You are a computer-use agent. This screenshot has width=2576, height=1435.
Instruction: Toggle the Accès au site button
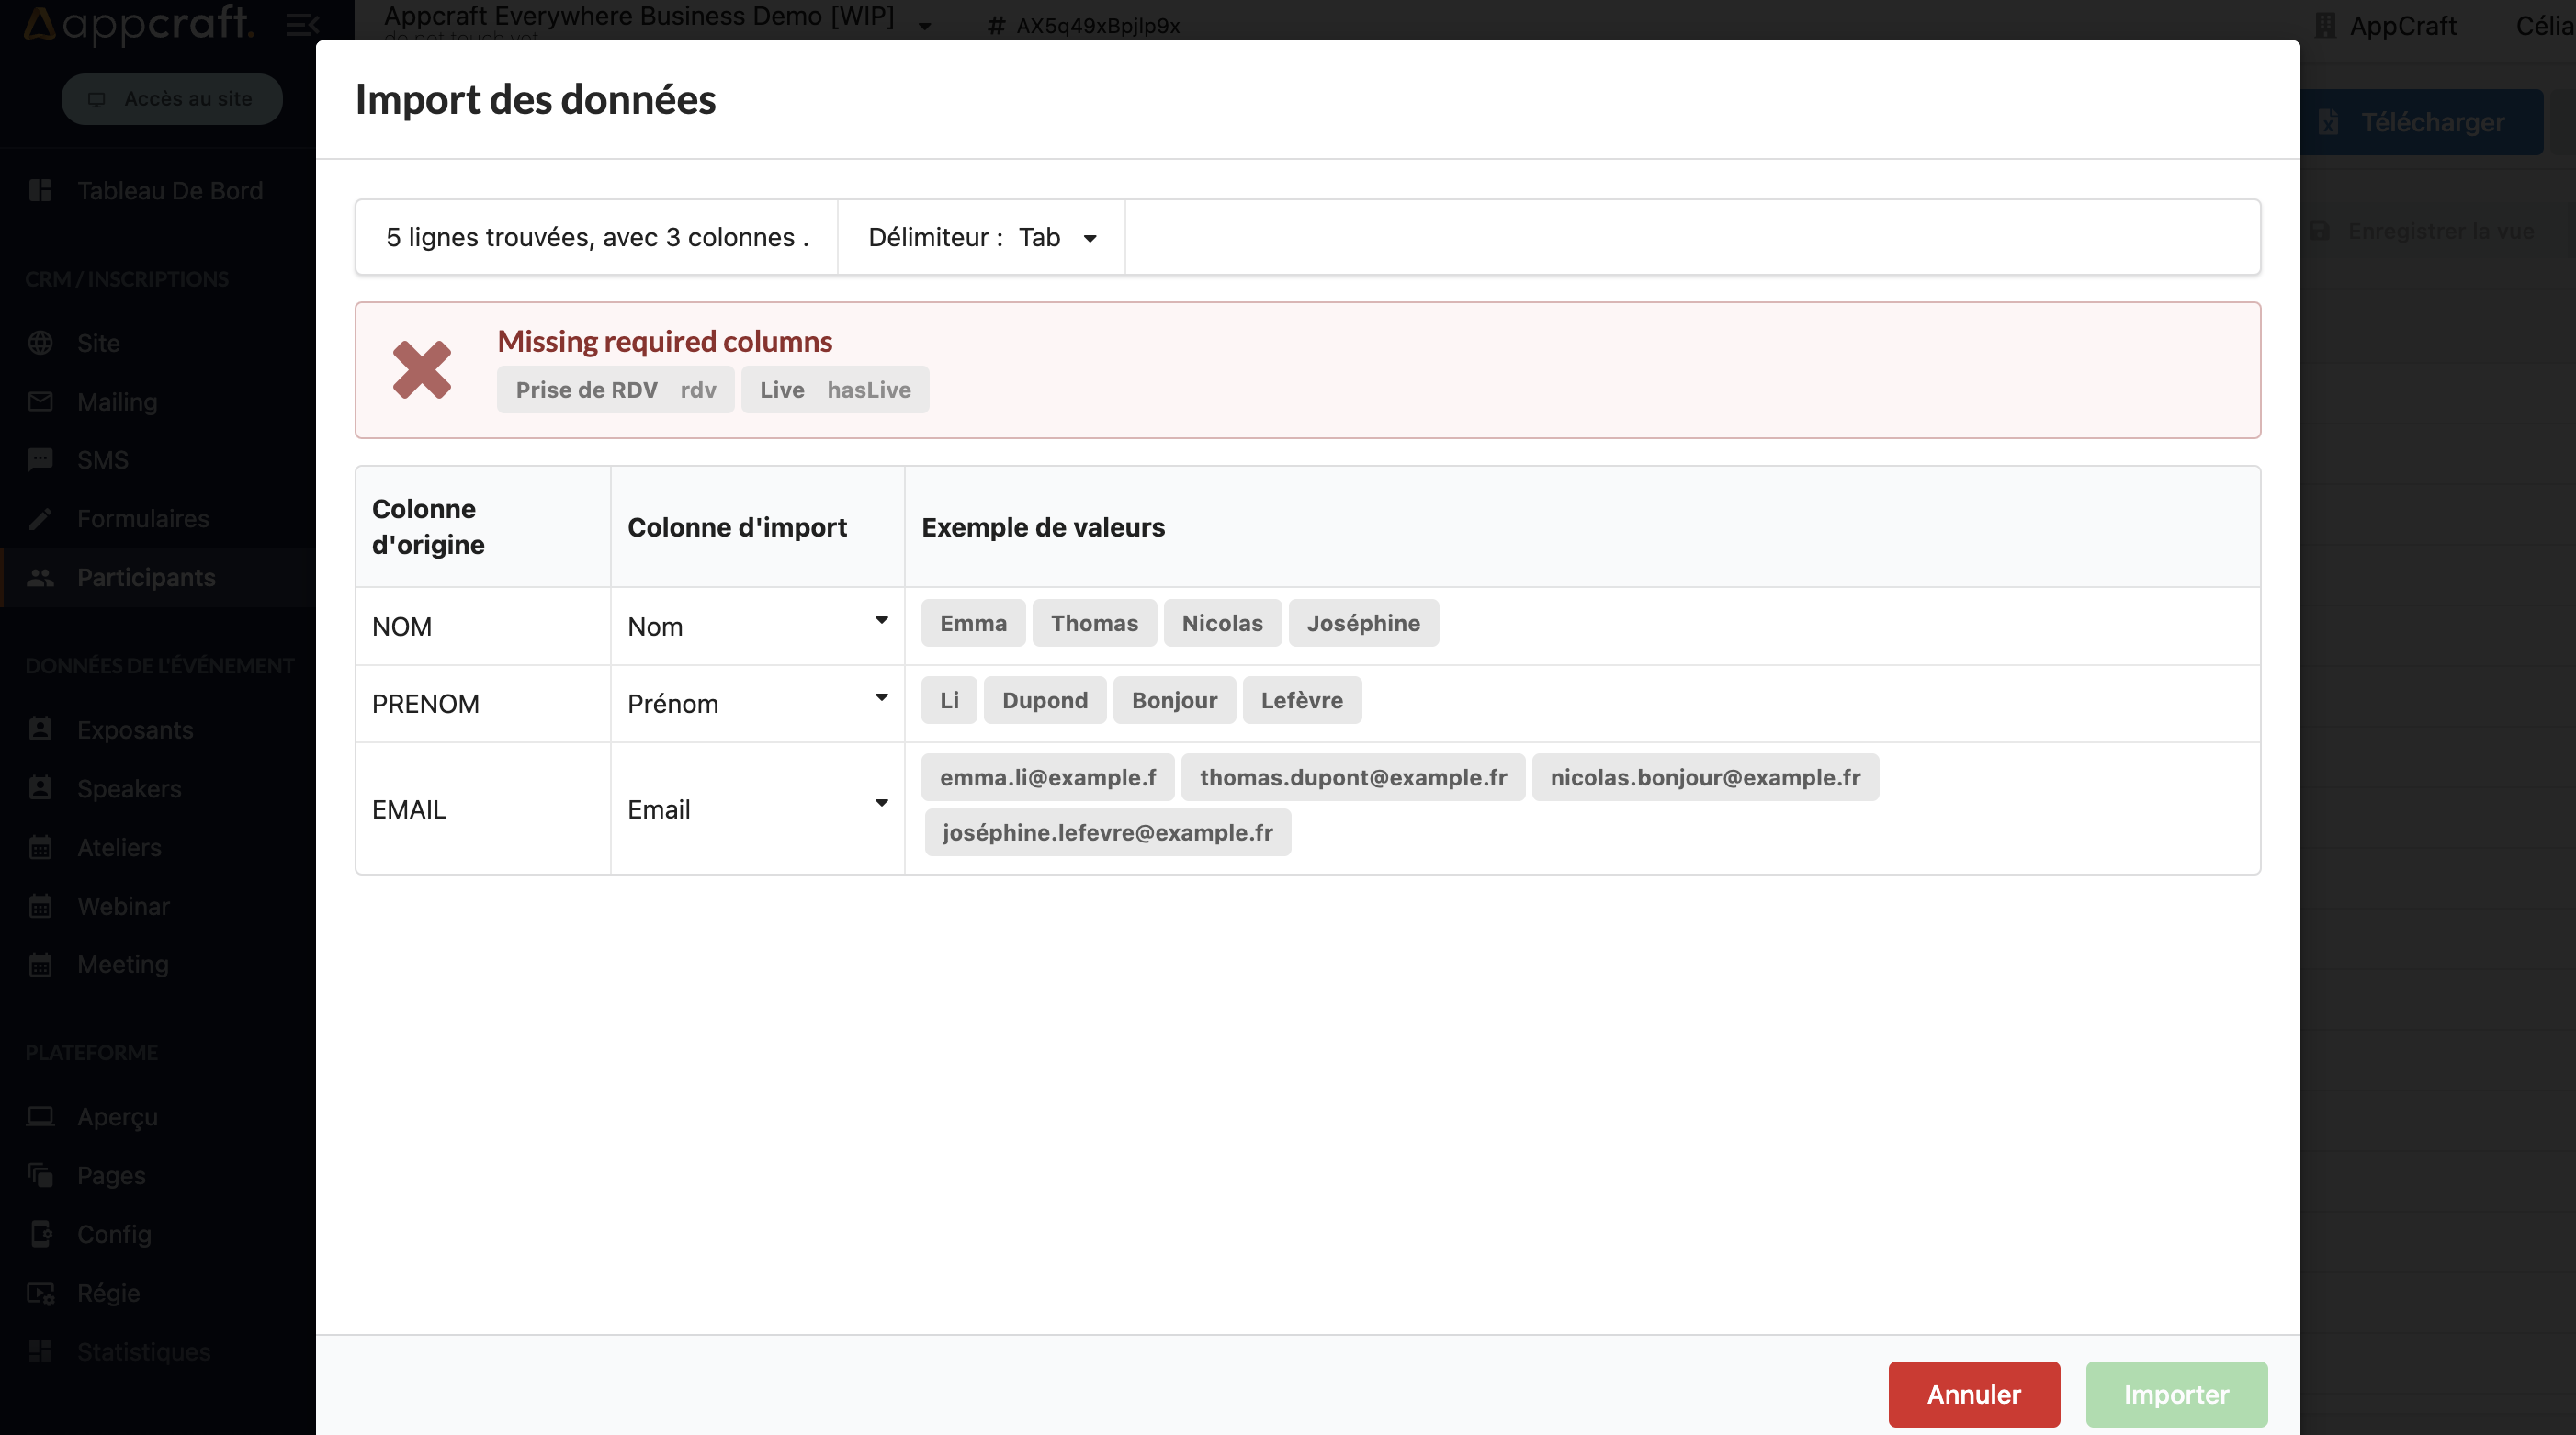[172, 97]
